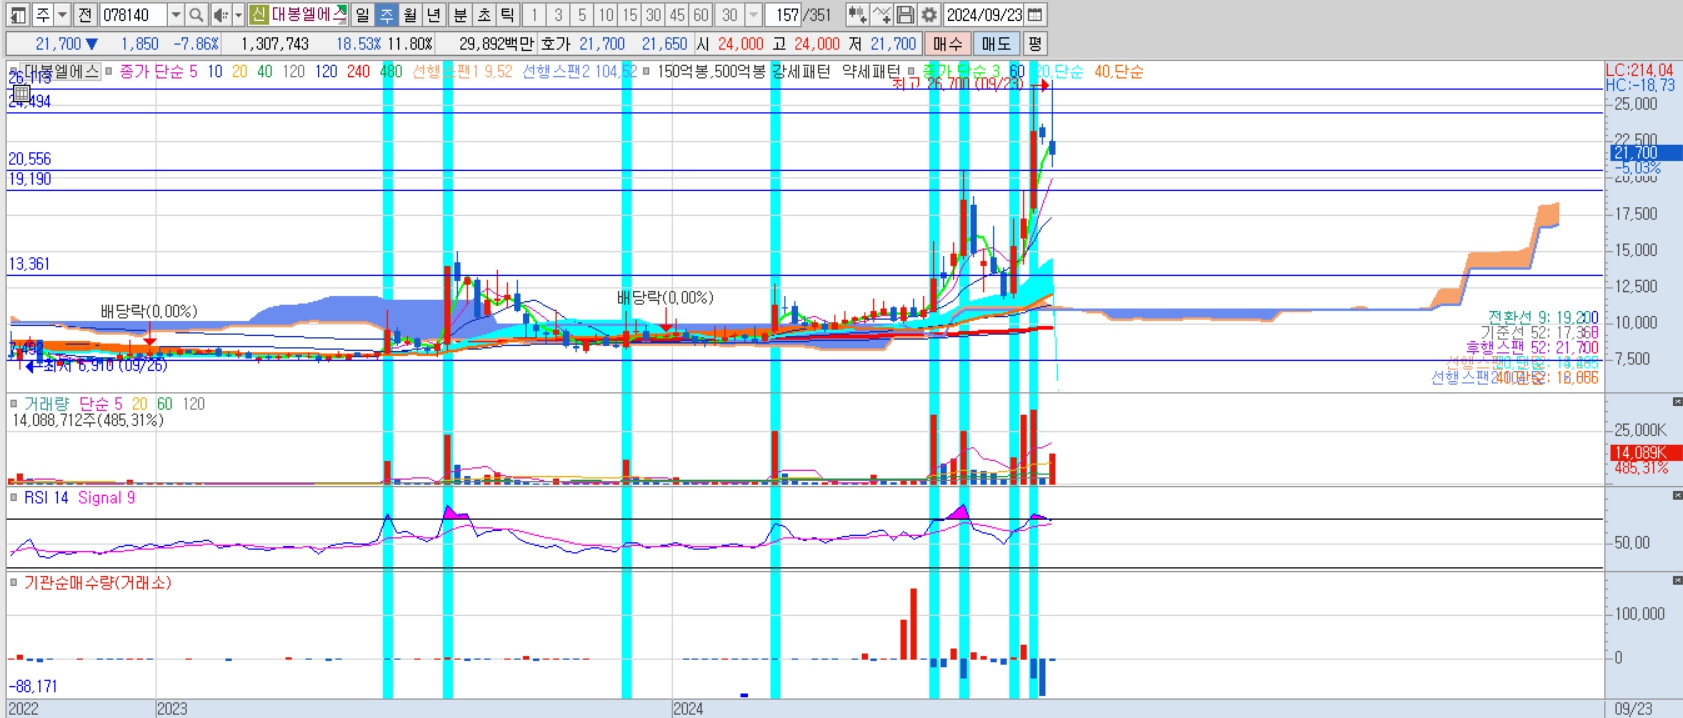This screenshot has height=718, width=1683.
Task: Expand the 주 market type dropdown arrow
Action: (62, 15)
